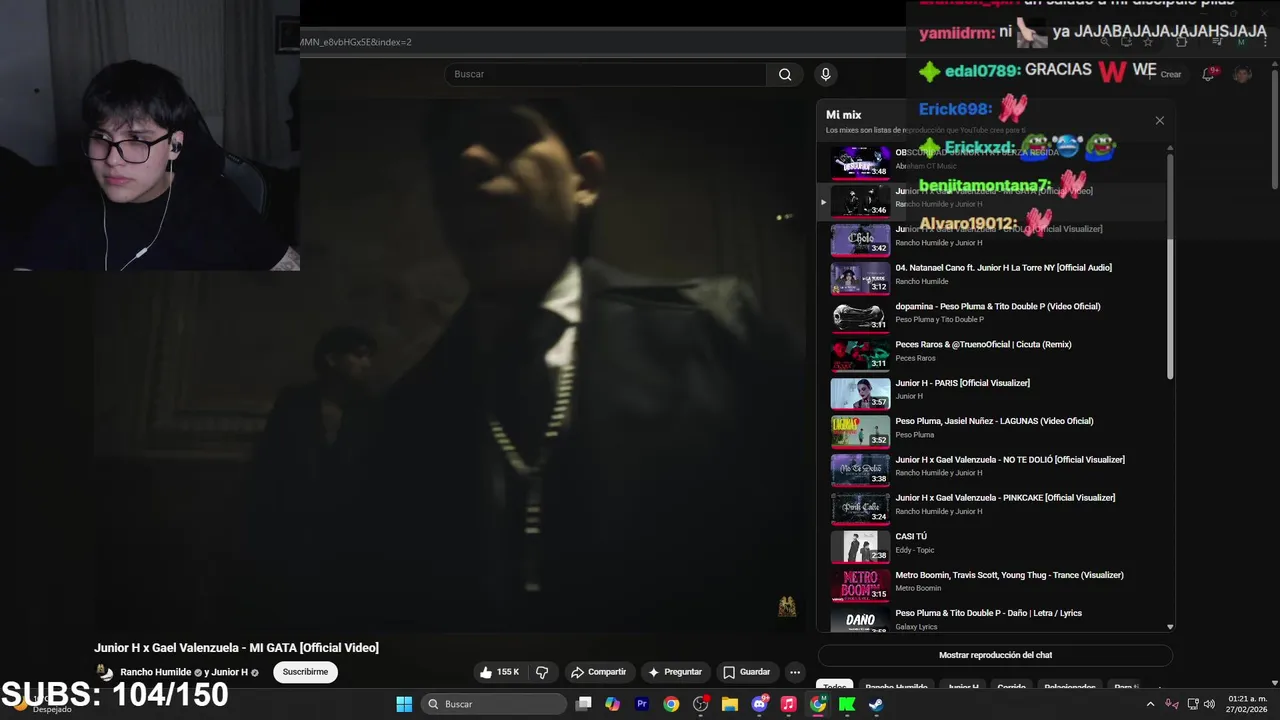
Task: Open the clock showing 01:21 a. m.
Action: click(1247, 704)
